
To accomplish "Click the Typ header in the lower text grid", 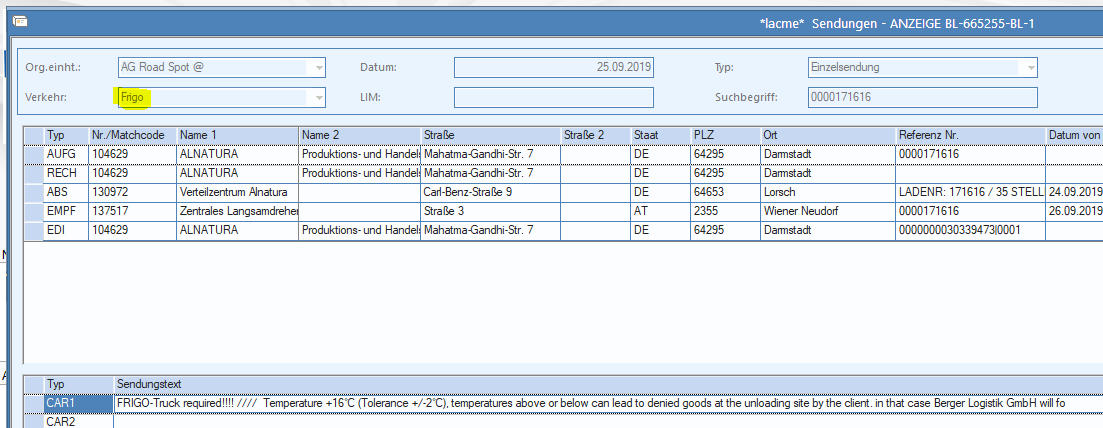I will click(78, 384).
